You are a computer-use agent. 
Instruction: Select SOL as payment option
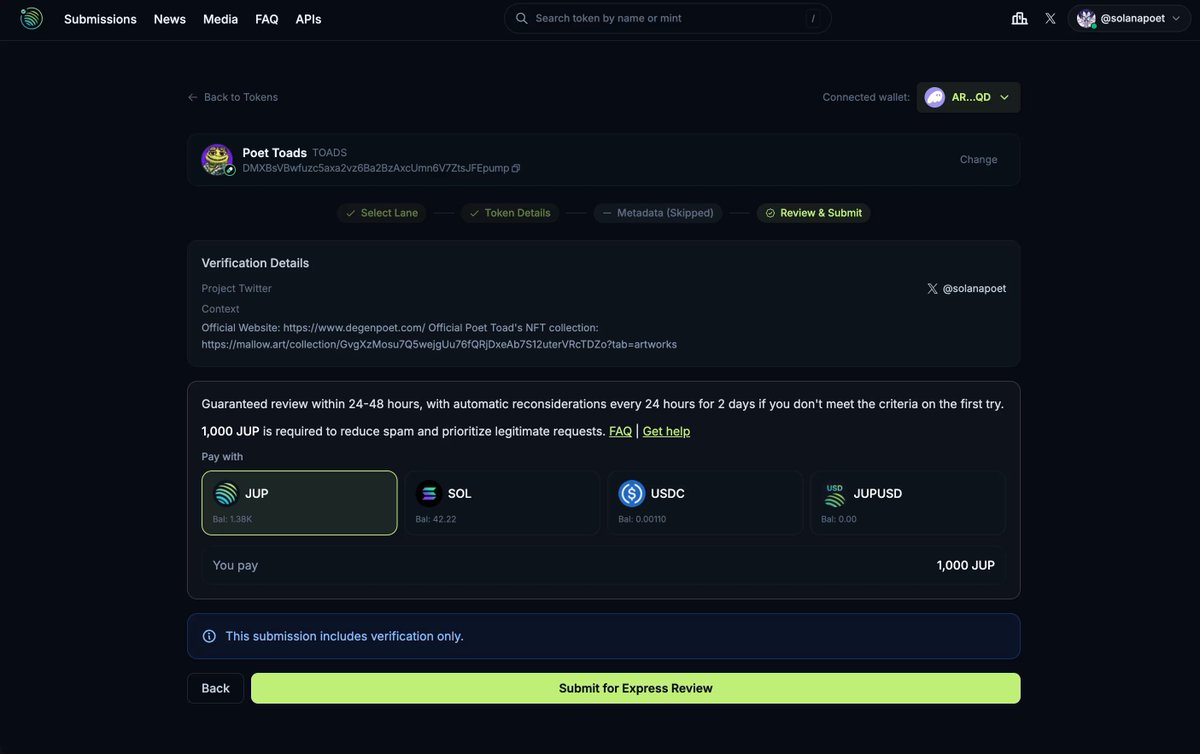502,503
